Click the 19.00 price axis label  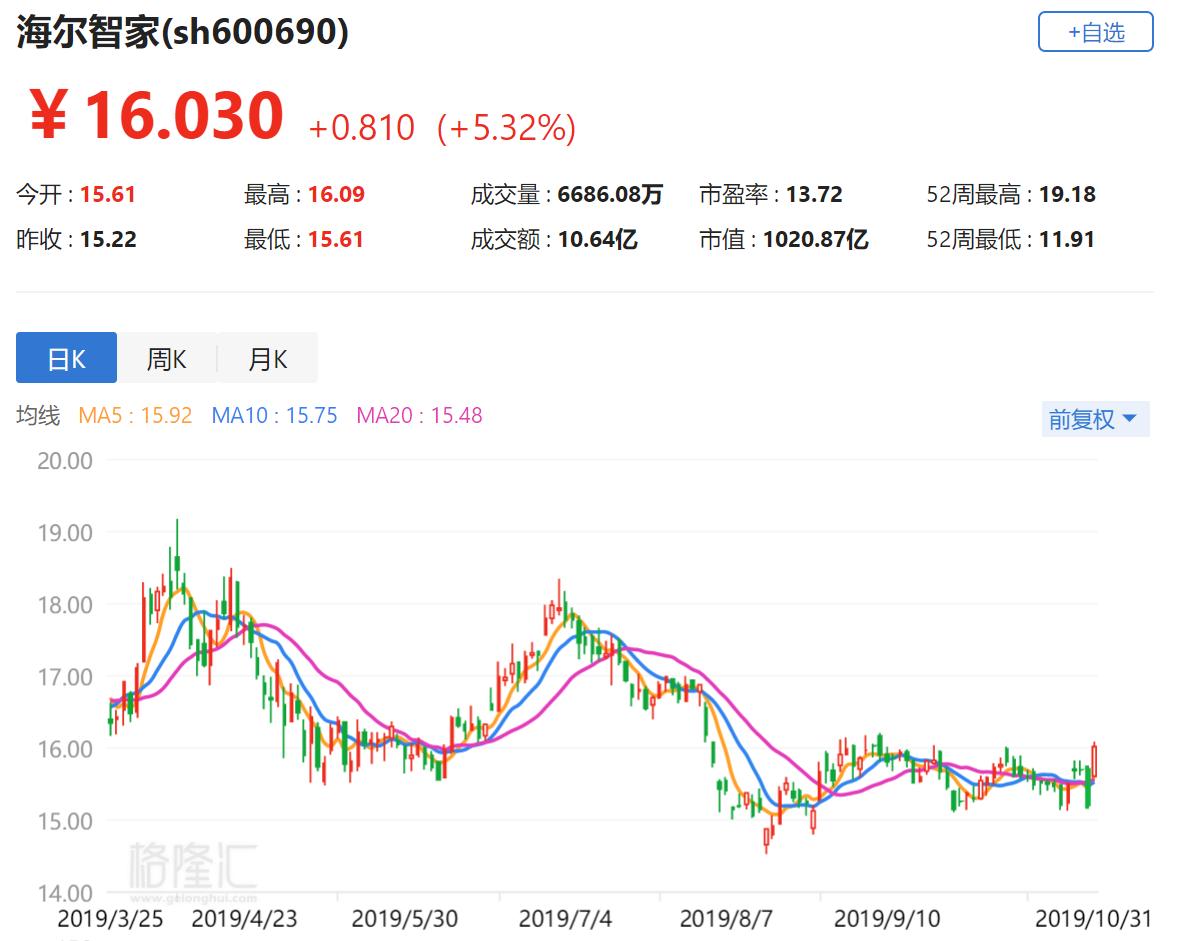point(65,533)
